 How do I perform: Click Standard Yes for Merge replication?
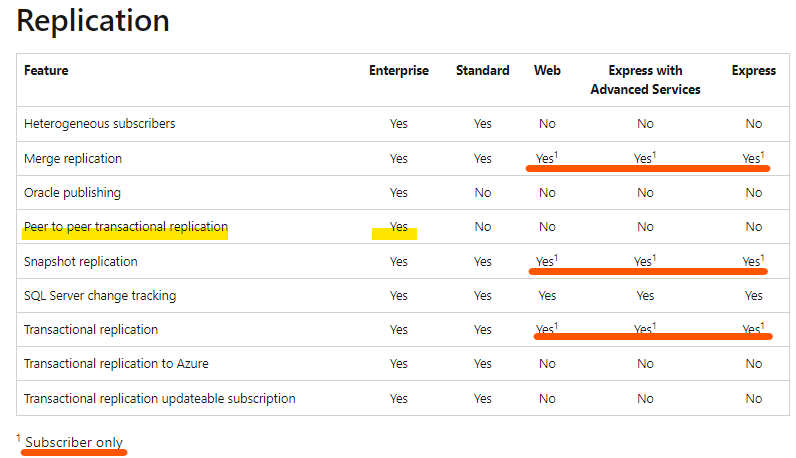[483, 159]
